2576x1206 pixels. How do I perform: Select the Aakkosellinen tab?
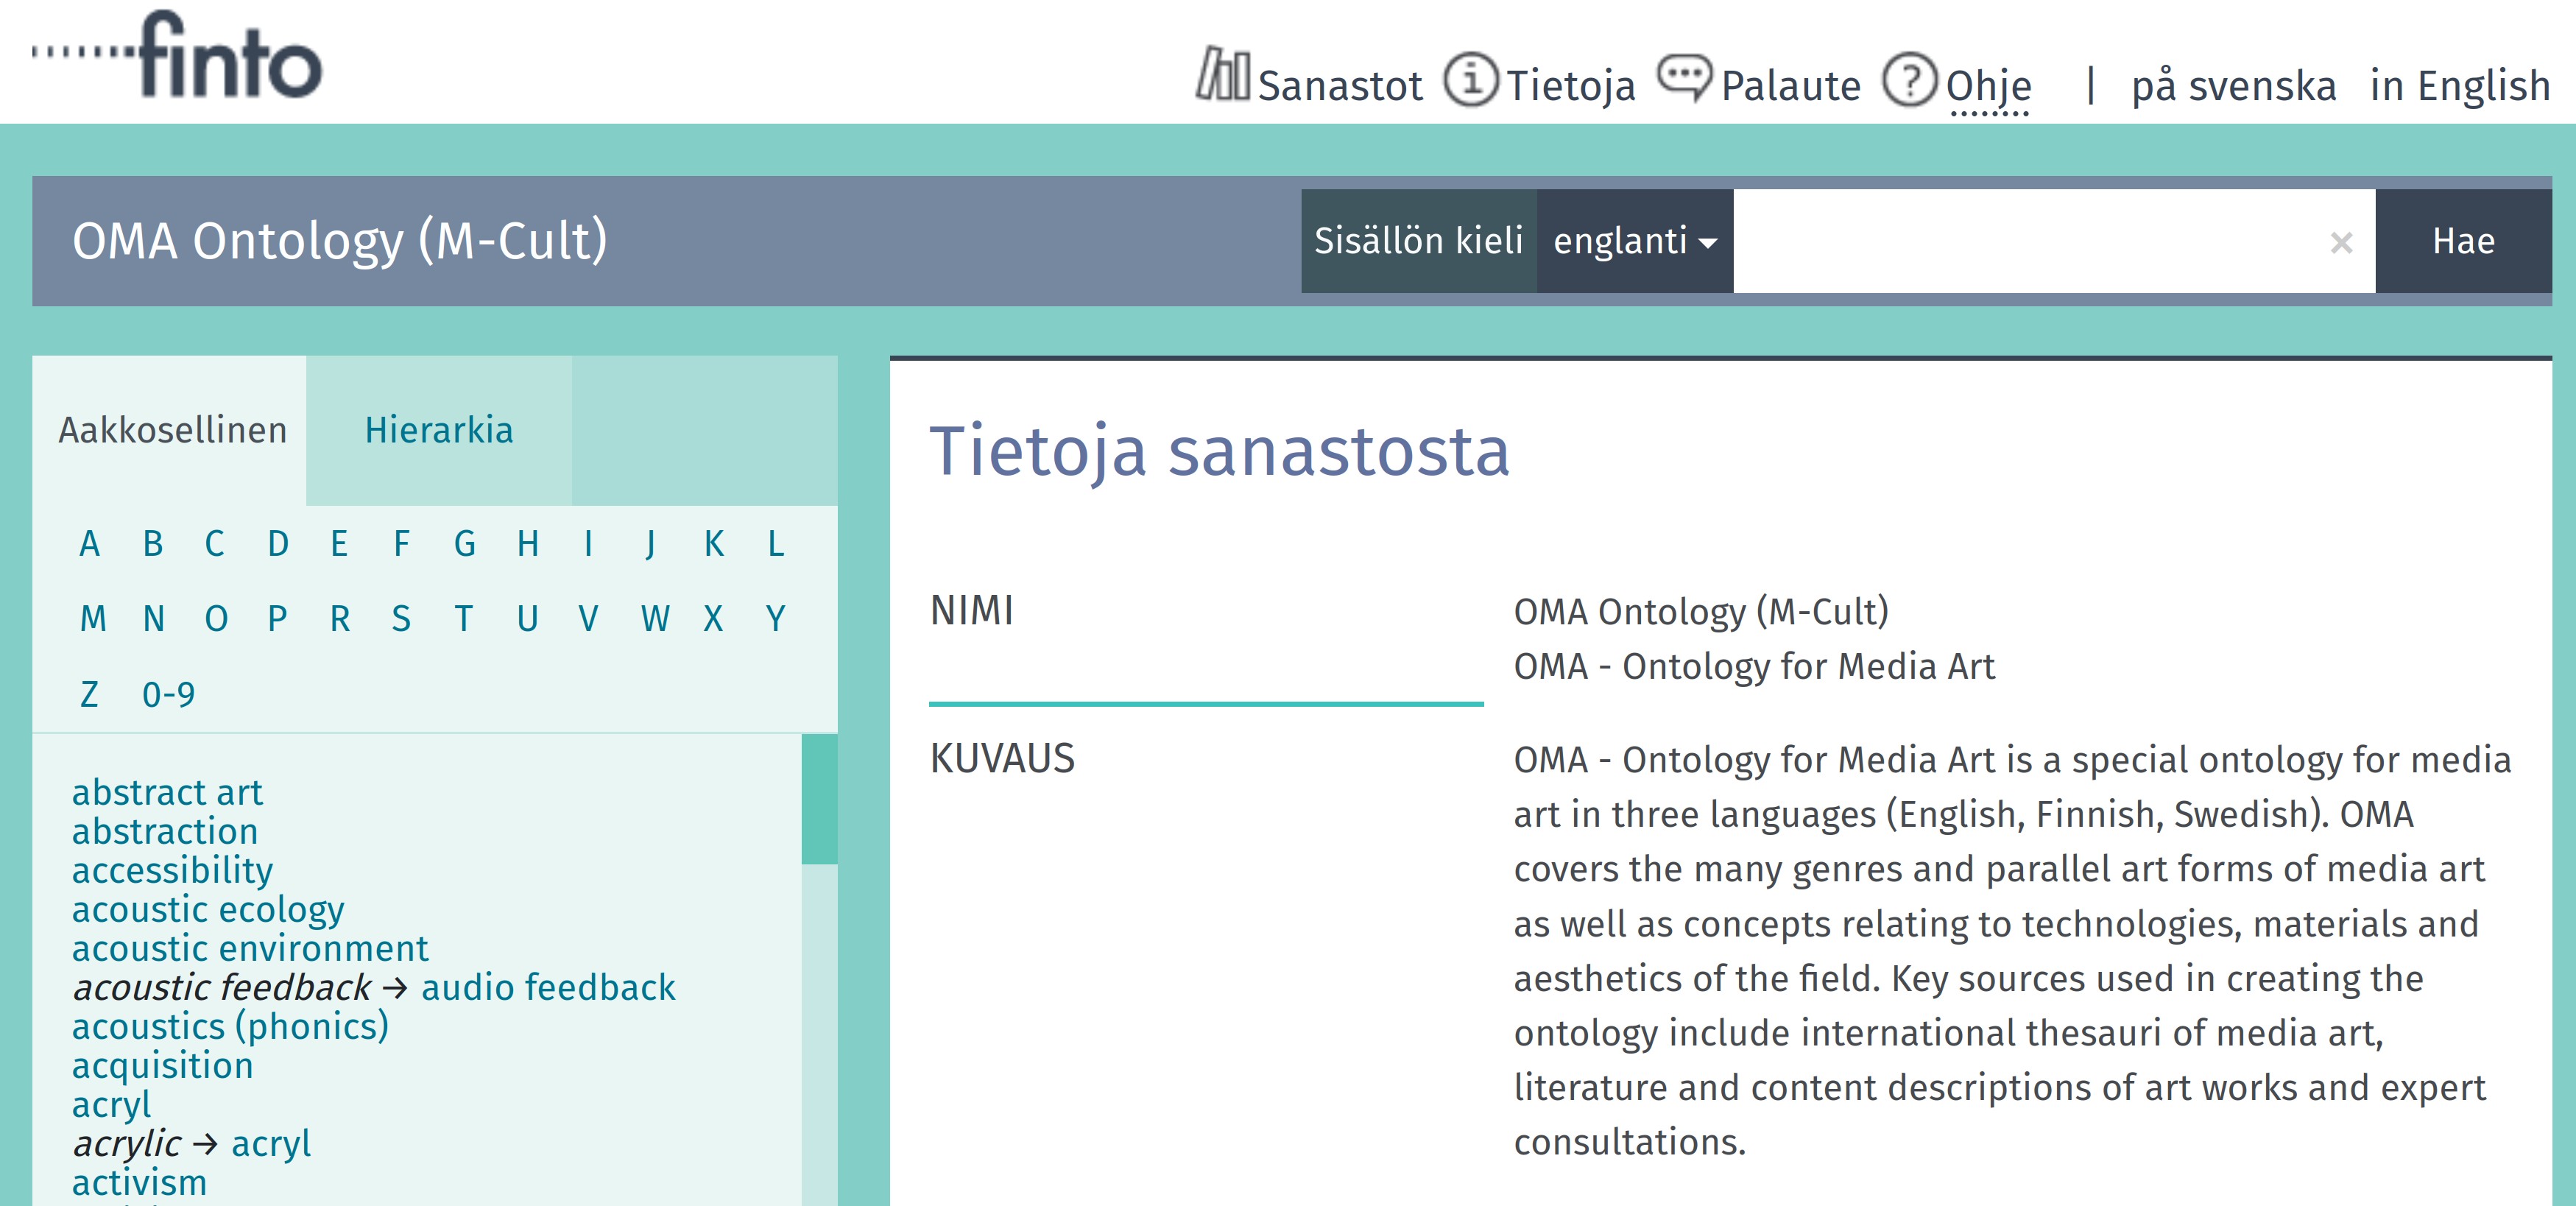(172, 430)
